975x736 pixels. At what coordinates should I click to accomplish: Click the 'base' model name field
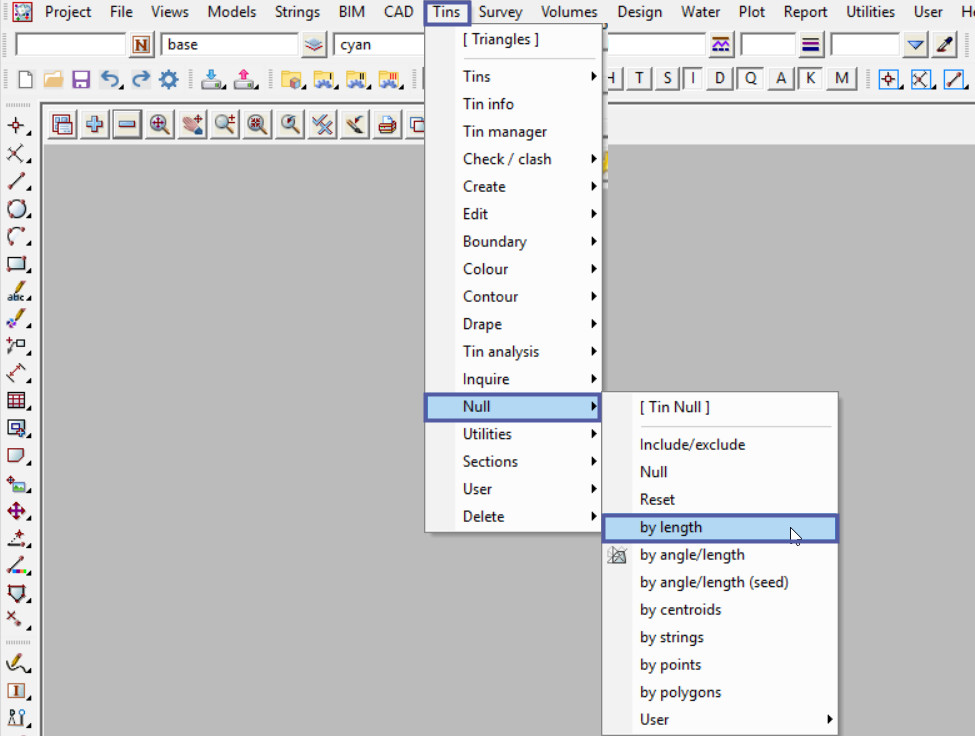228,45
